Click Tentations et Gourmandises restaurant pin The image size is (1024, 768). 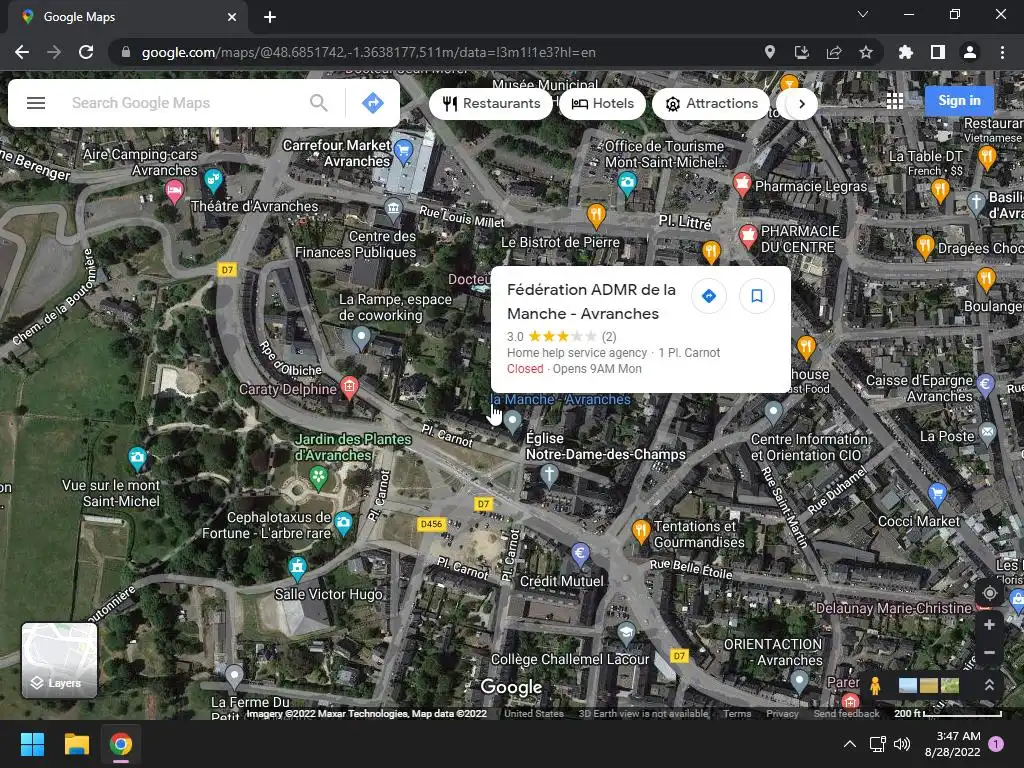click(x=641, y=532)
